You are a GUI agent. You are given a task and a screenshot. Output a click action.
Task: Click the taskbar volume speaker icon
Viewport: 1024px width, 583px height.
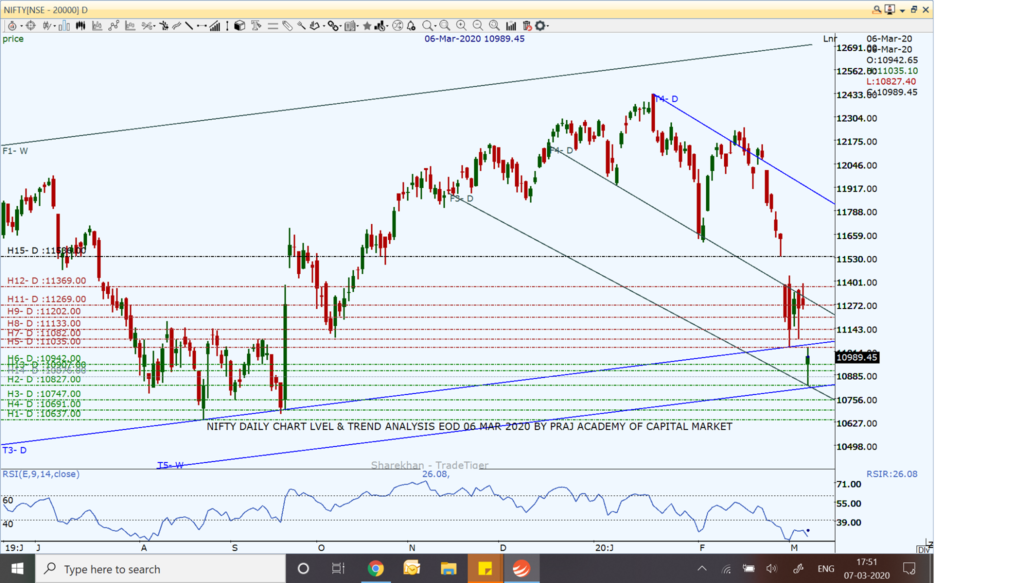click(772, 569)
